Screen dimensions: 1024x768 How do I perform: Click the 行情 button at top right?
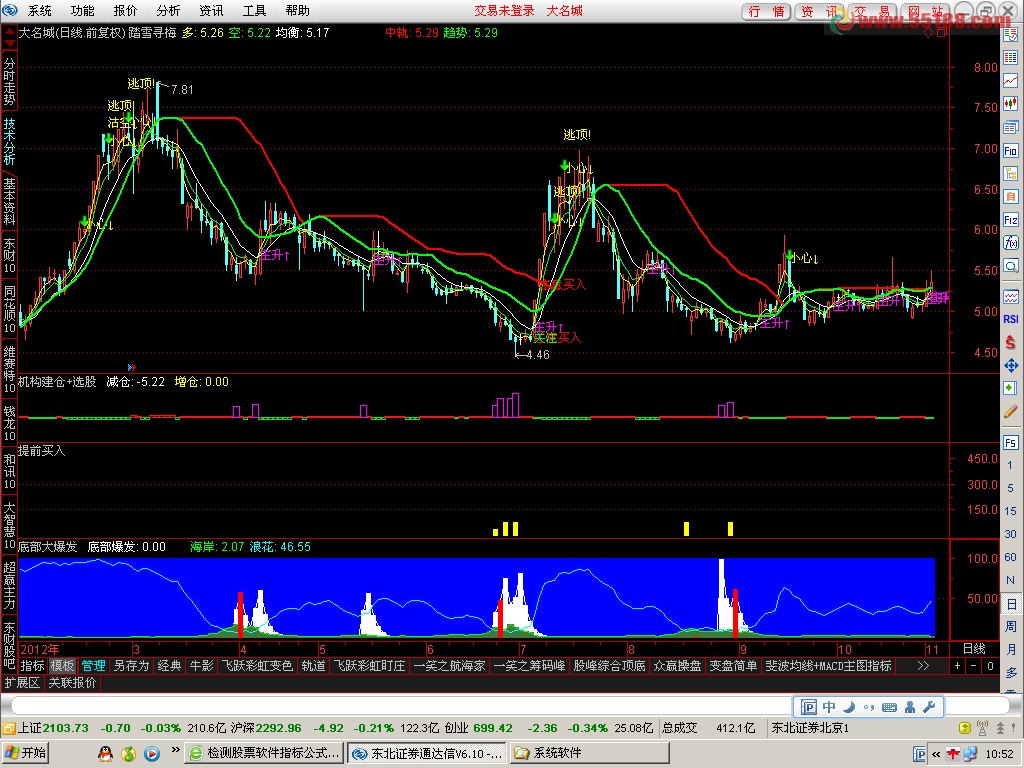pos(766,12)
